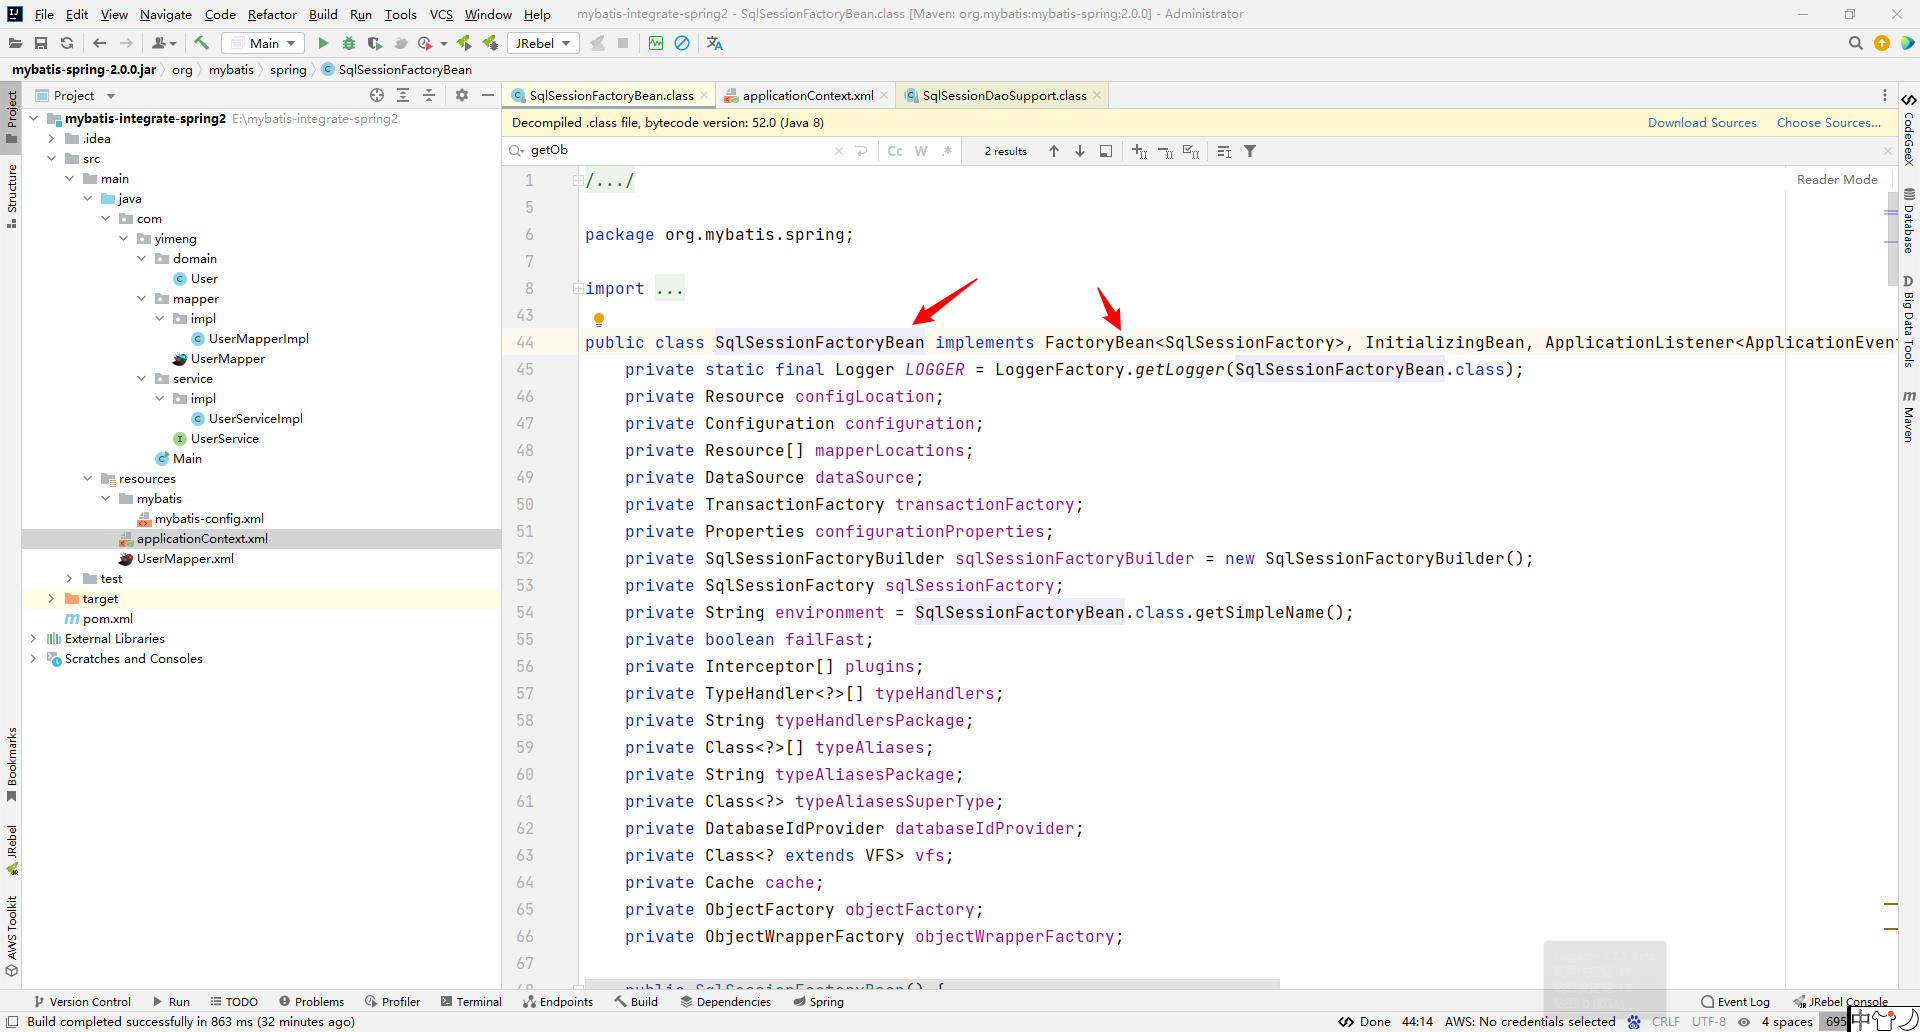Toggle the Project tool window sidebar button
The height and width of the screenshot is (1032, 1920).
click(11, 117)
